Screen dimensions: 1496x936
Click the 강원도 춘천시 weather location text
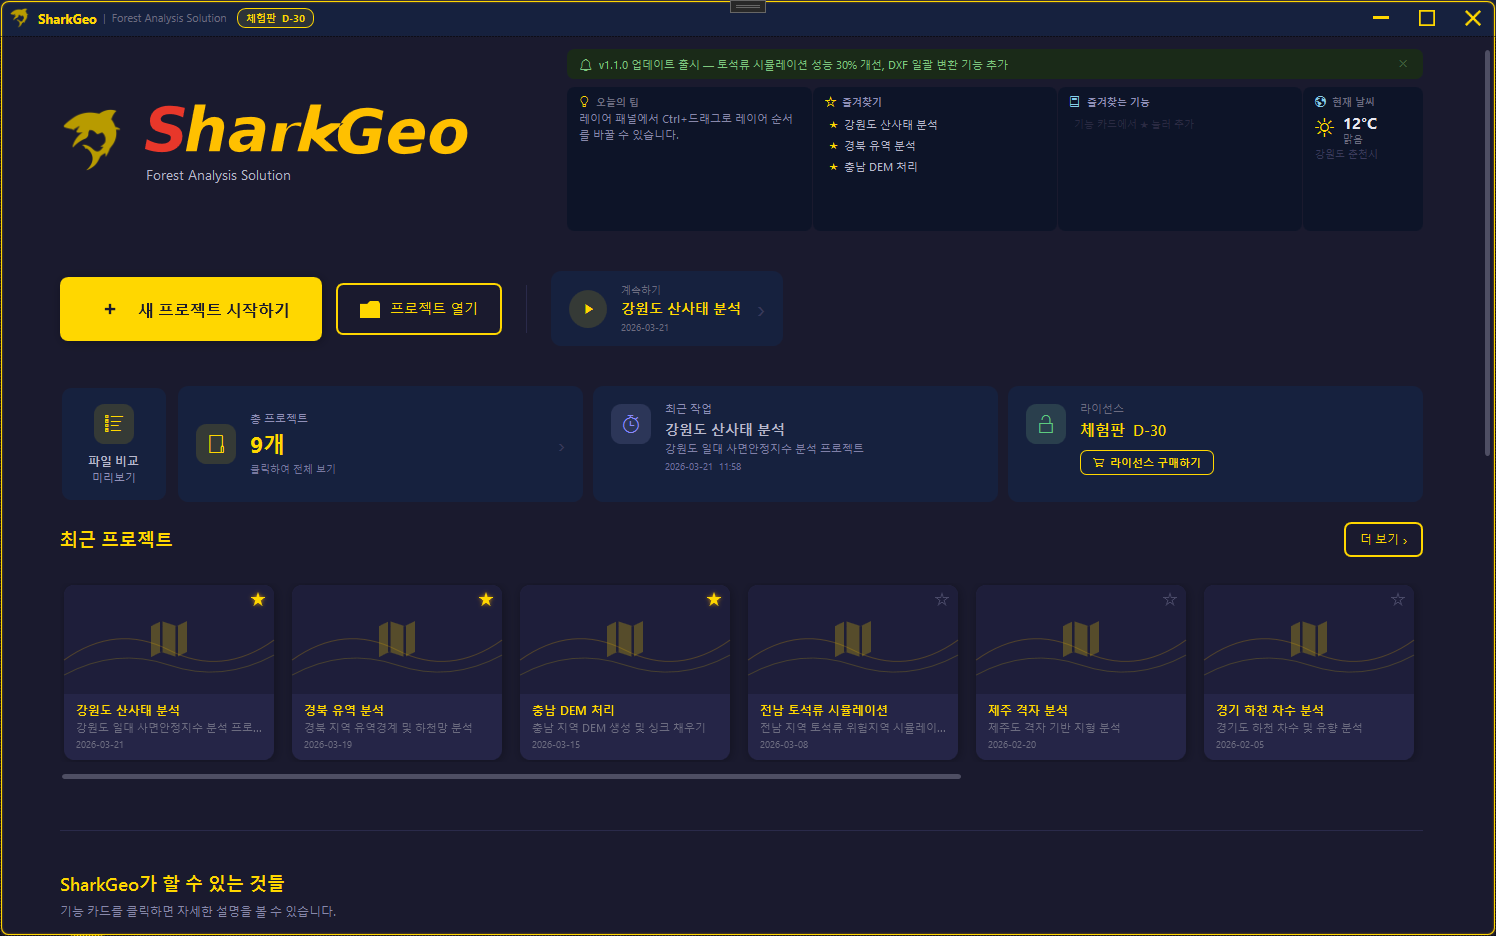(1346, 154)
